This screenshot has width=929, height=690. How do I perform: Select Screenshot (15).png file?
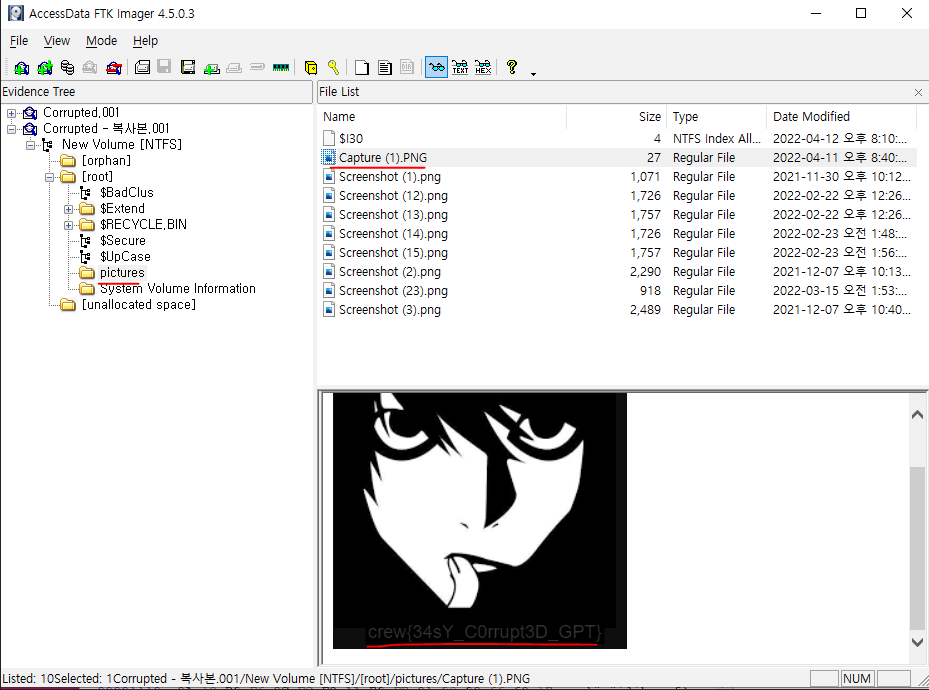tap(616, 252)
